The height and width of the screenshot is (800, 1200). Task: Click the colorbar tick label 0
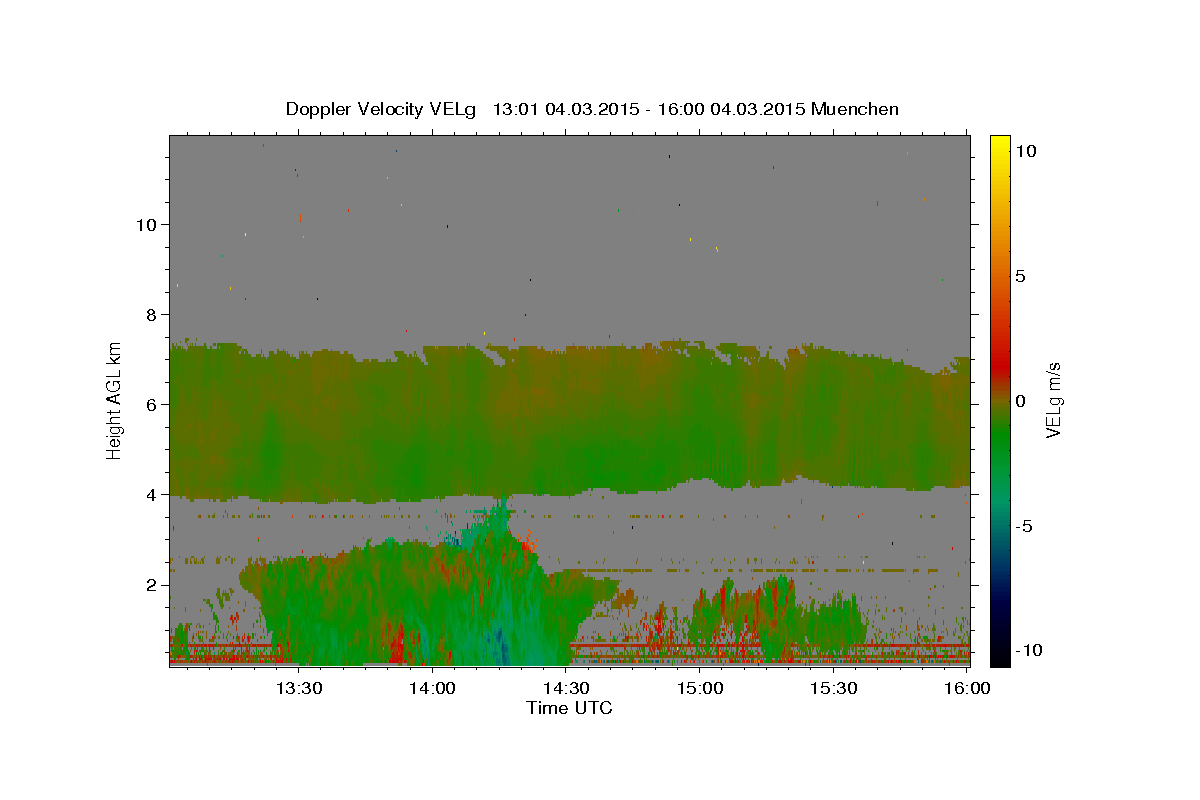point(1020,400)
